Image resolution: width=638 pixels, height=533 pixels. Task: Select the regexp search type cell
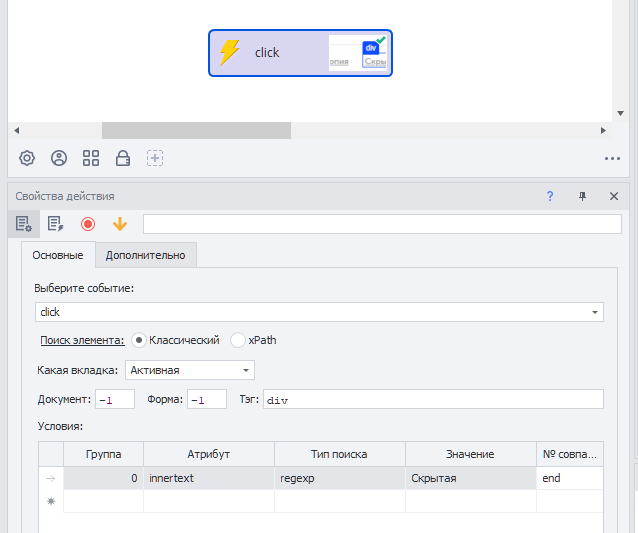339,478
